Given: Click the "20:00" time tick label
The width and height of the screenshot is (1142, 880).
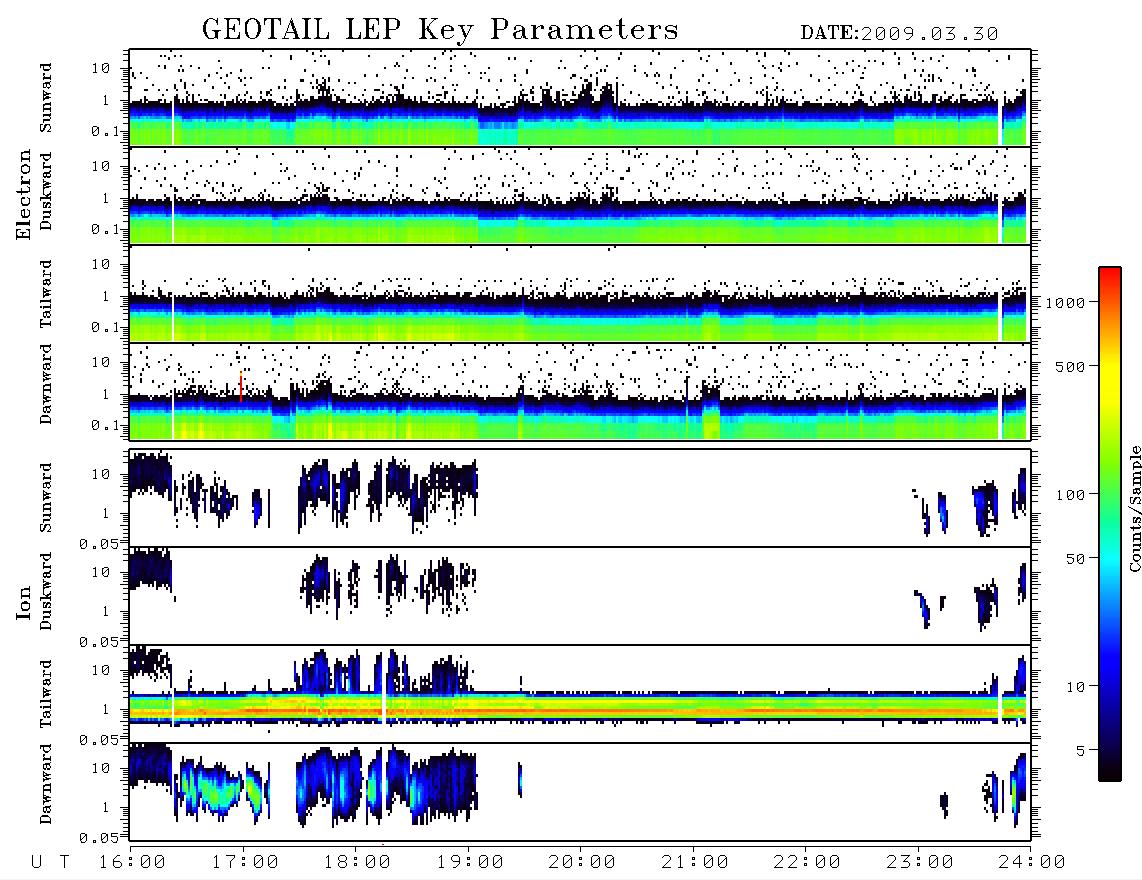Looking at the screenshot, I should [x=582, y=862].
